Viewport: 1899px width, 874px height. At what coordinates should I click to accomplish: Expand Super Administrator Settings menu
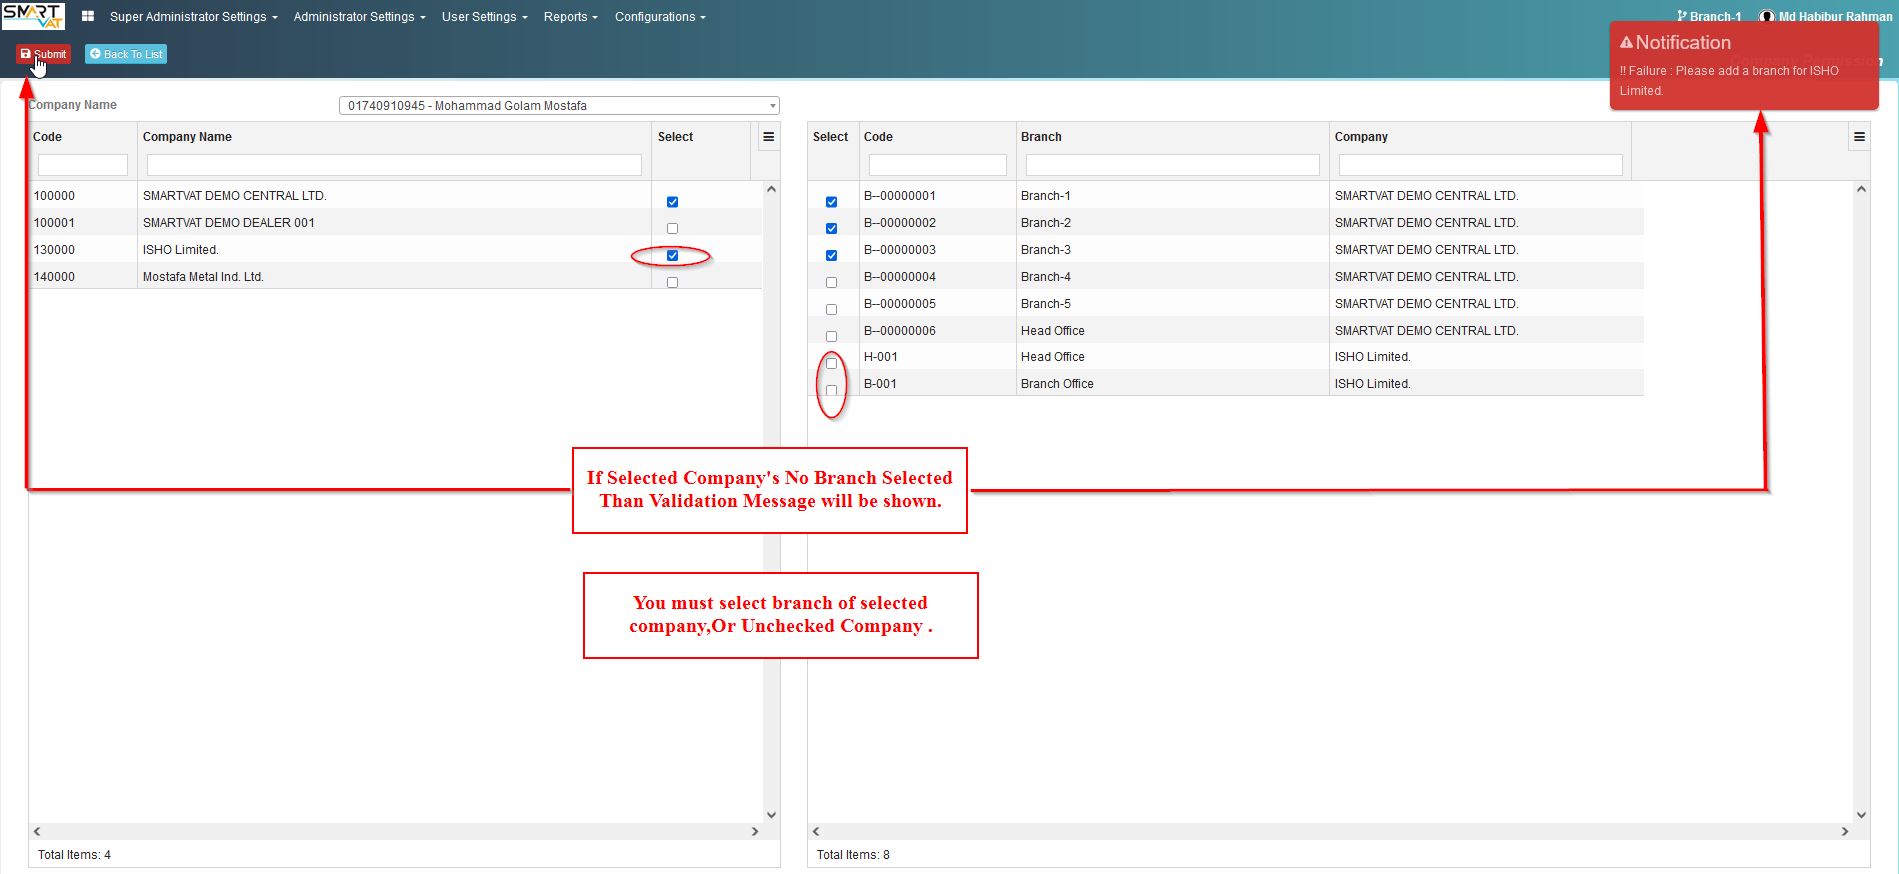pos(194,17)
